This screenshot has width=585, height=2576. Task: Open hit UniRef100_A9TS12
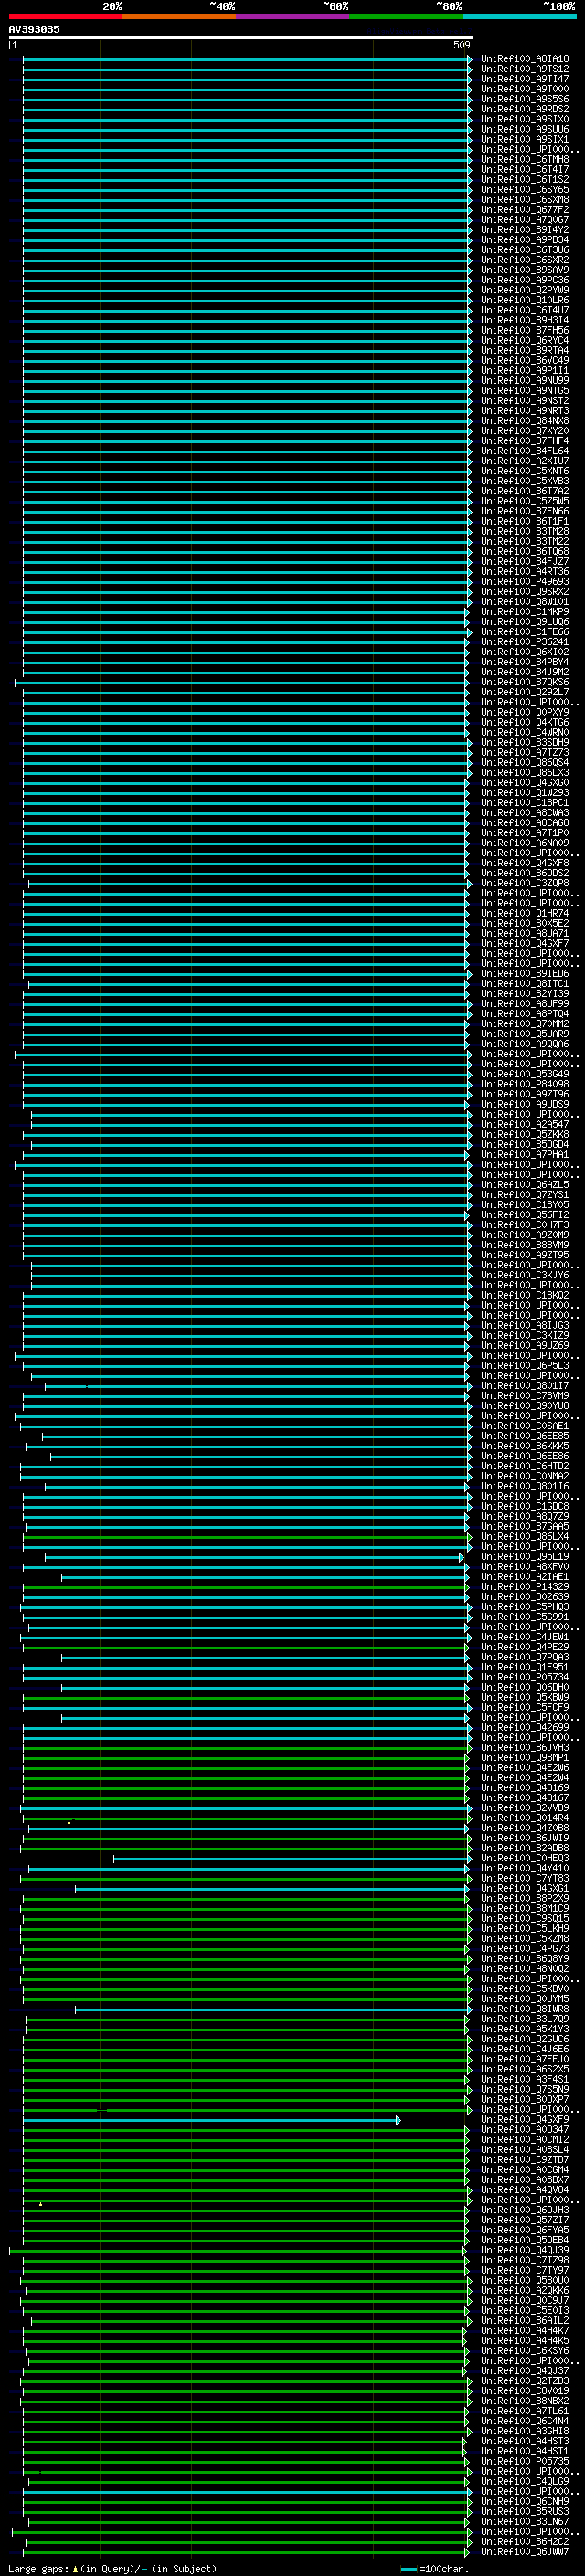click(524, 69)
